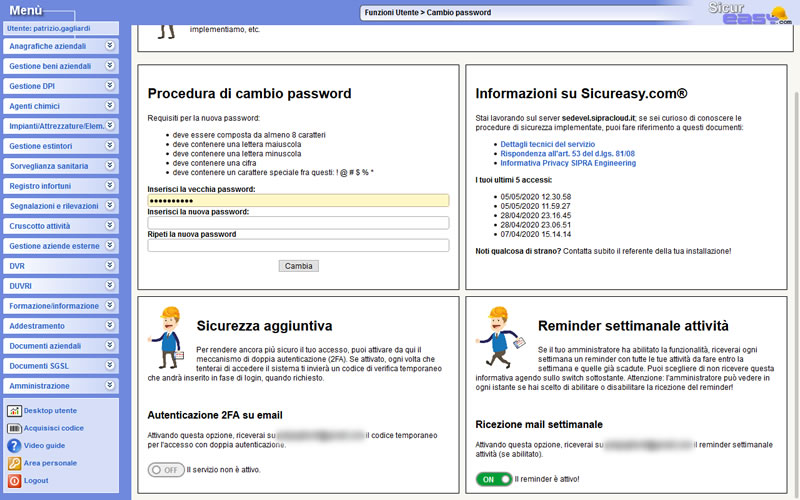Expand Impianti/Attrezzature/Elem. chevron
Viewport: 800px width, 500px height.
click(110, 125)
